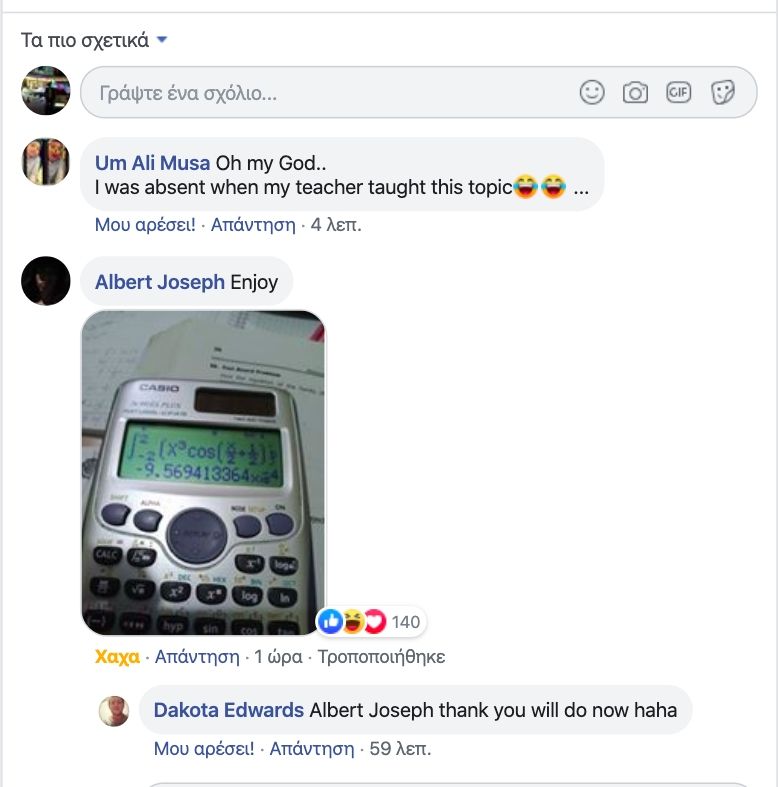The image size is (778, 787).
Task: Expand the 'Τα πιο σχετικά' sort dropdown
Action: (94, 40)
